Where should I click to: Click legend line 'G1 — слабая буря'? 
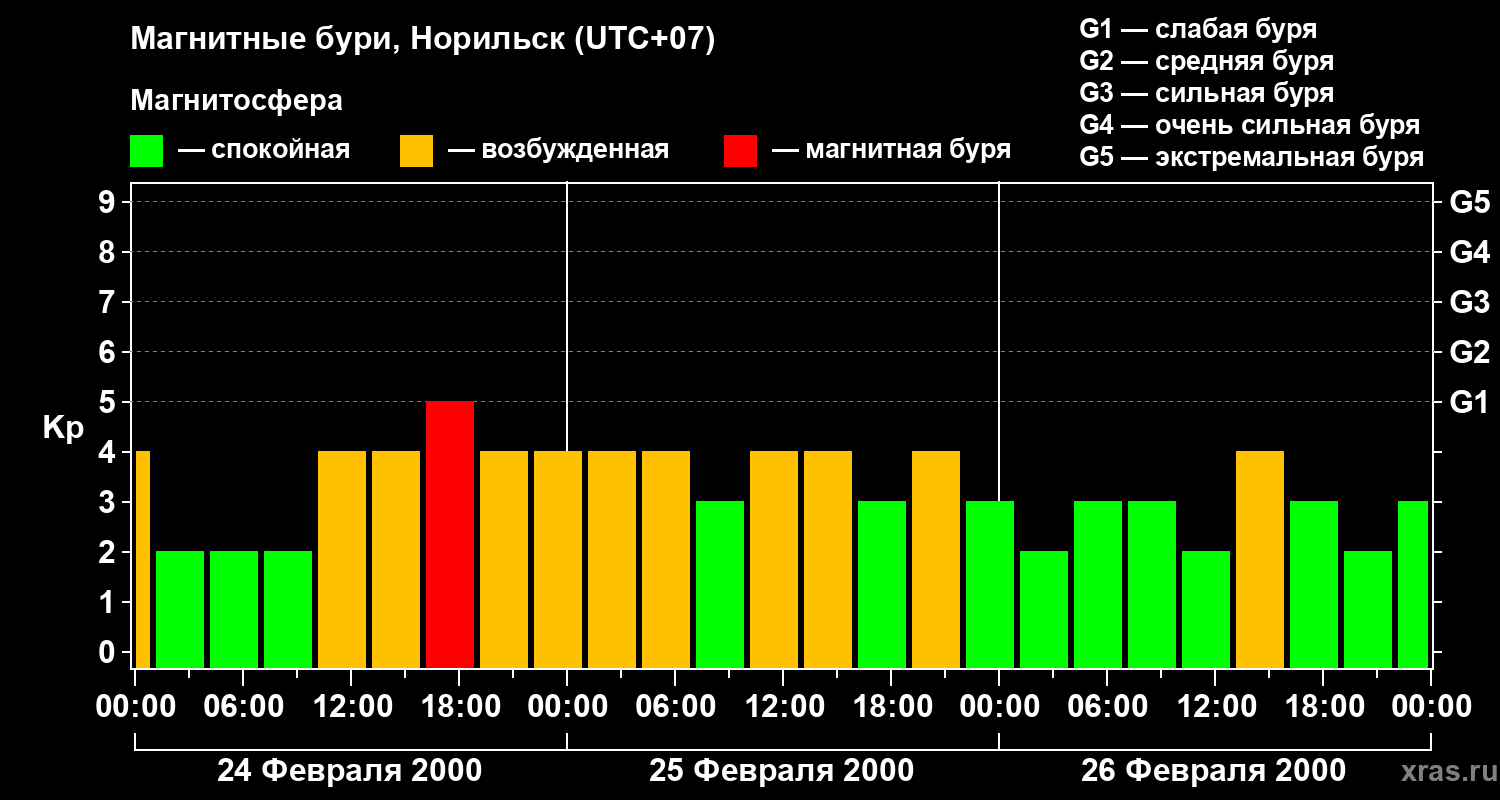[x=1198, y=29]
